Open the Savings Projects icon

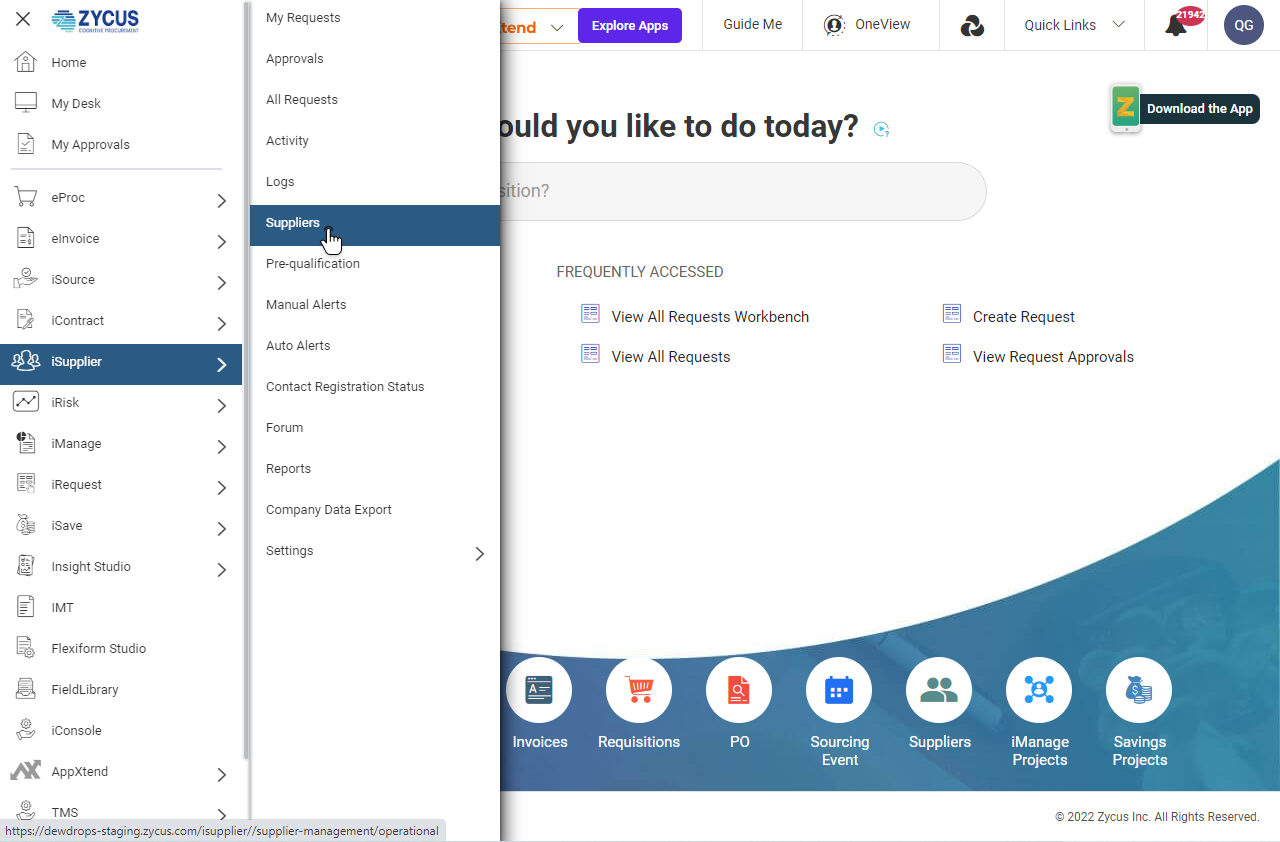pyautogui.click(x=1139, y=690)
